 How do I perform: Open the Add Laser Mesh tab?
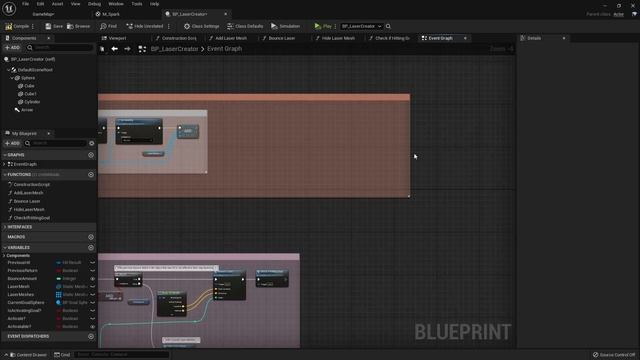[x=228, y=38]
